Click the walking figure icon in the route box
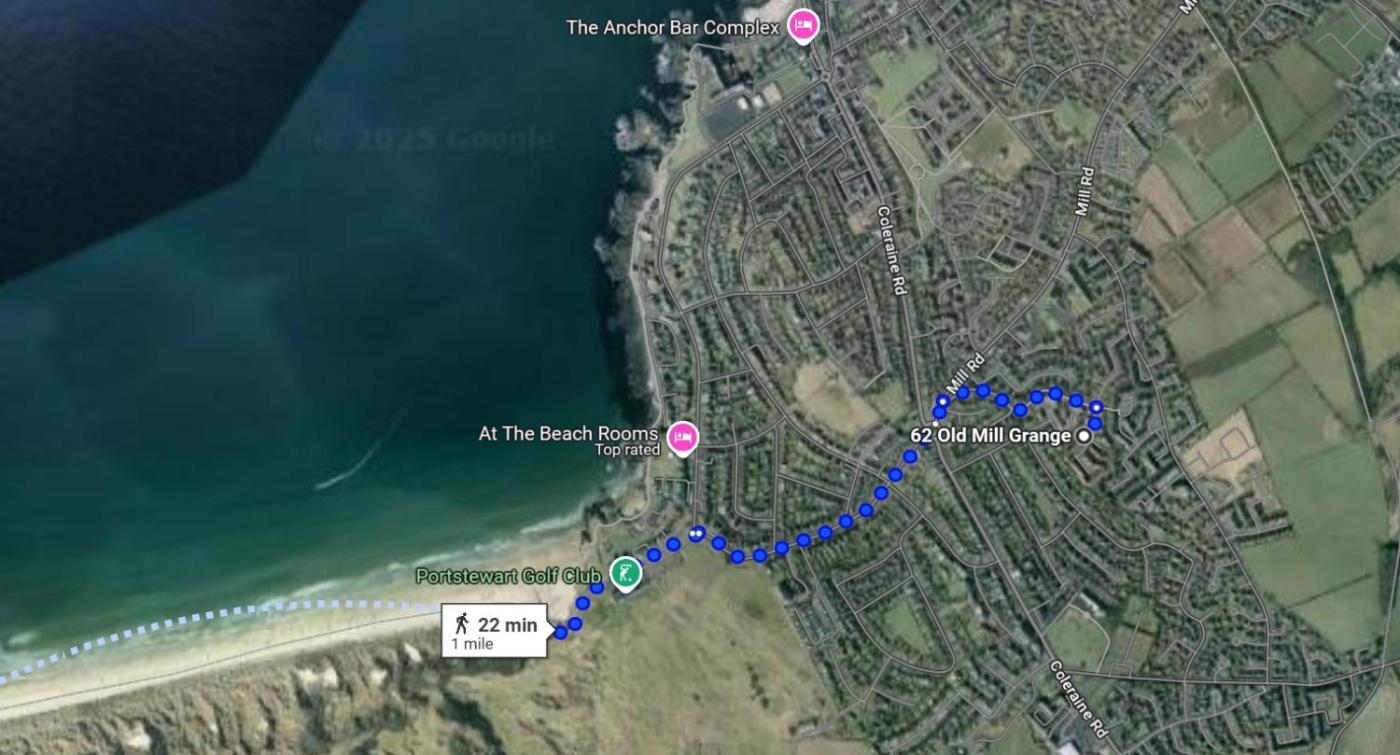Screen dimensions: 1400x755 461,624
